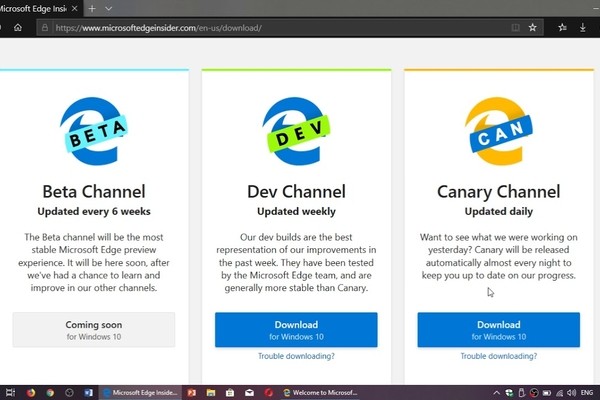Open the Favorites hub icon
Viewport: 600px width, 400px height.
[562, 28]
